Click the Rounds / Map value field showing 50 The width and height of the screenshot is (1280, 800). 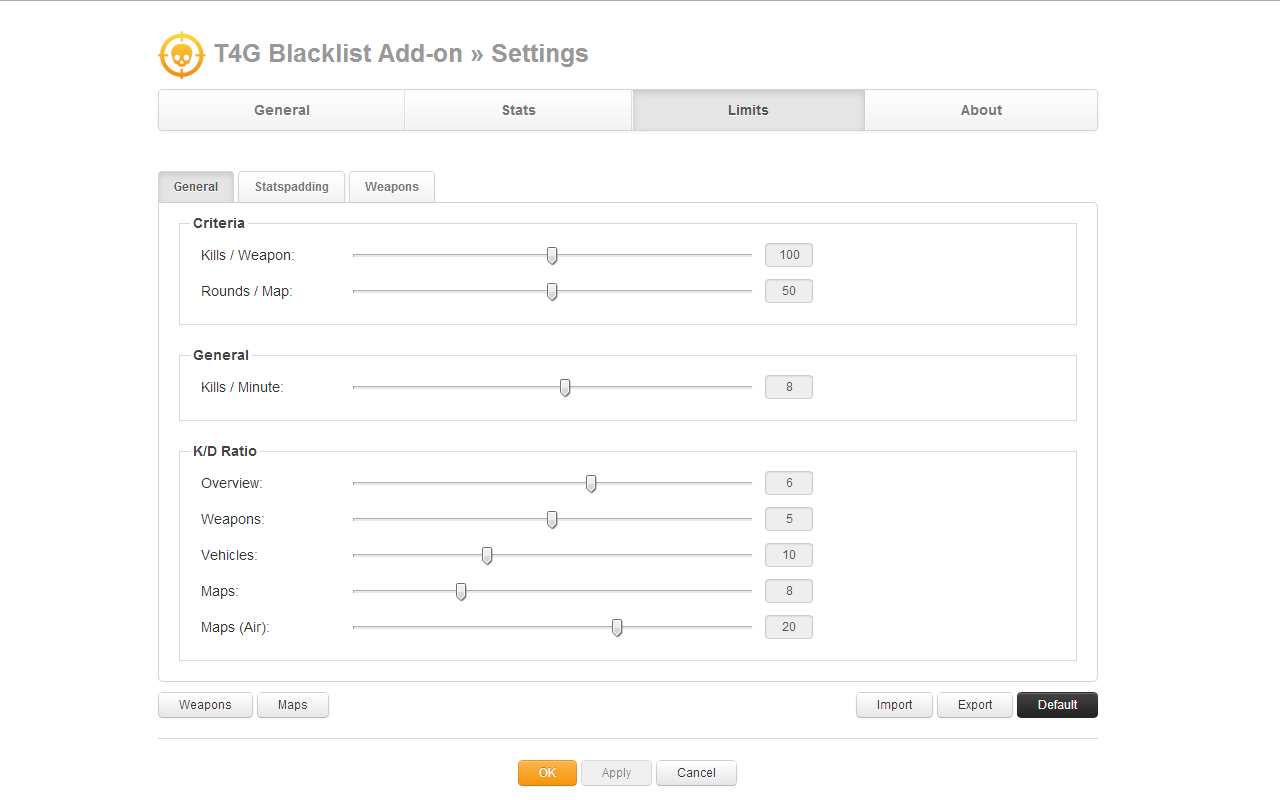[x=789, y=291]
